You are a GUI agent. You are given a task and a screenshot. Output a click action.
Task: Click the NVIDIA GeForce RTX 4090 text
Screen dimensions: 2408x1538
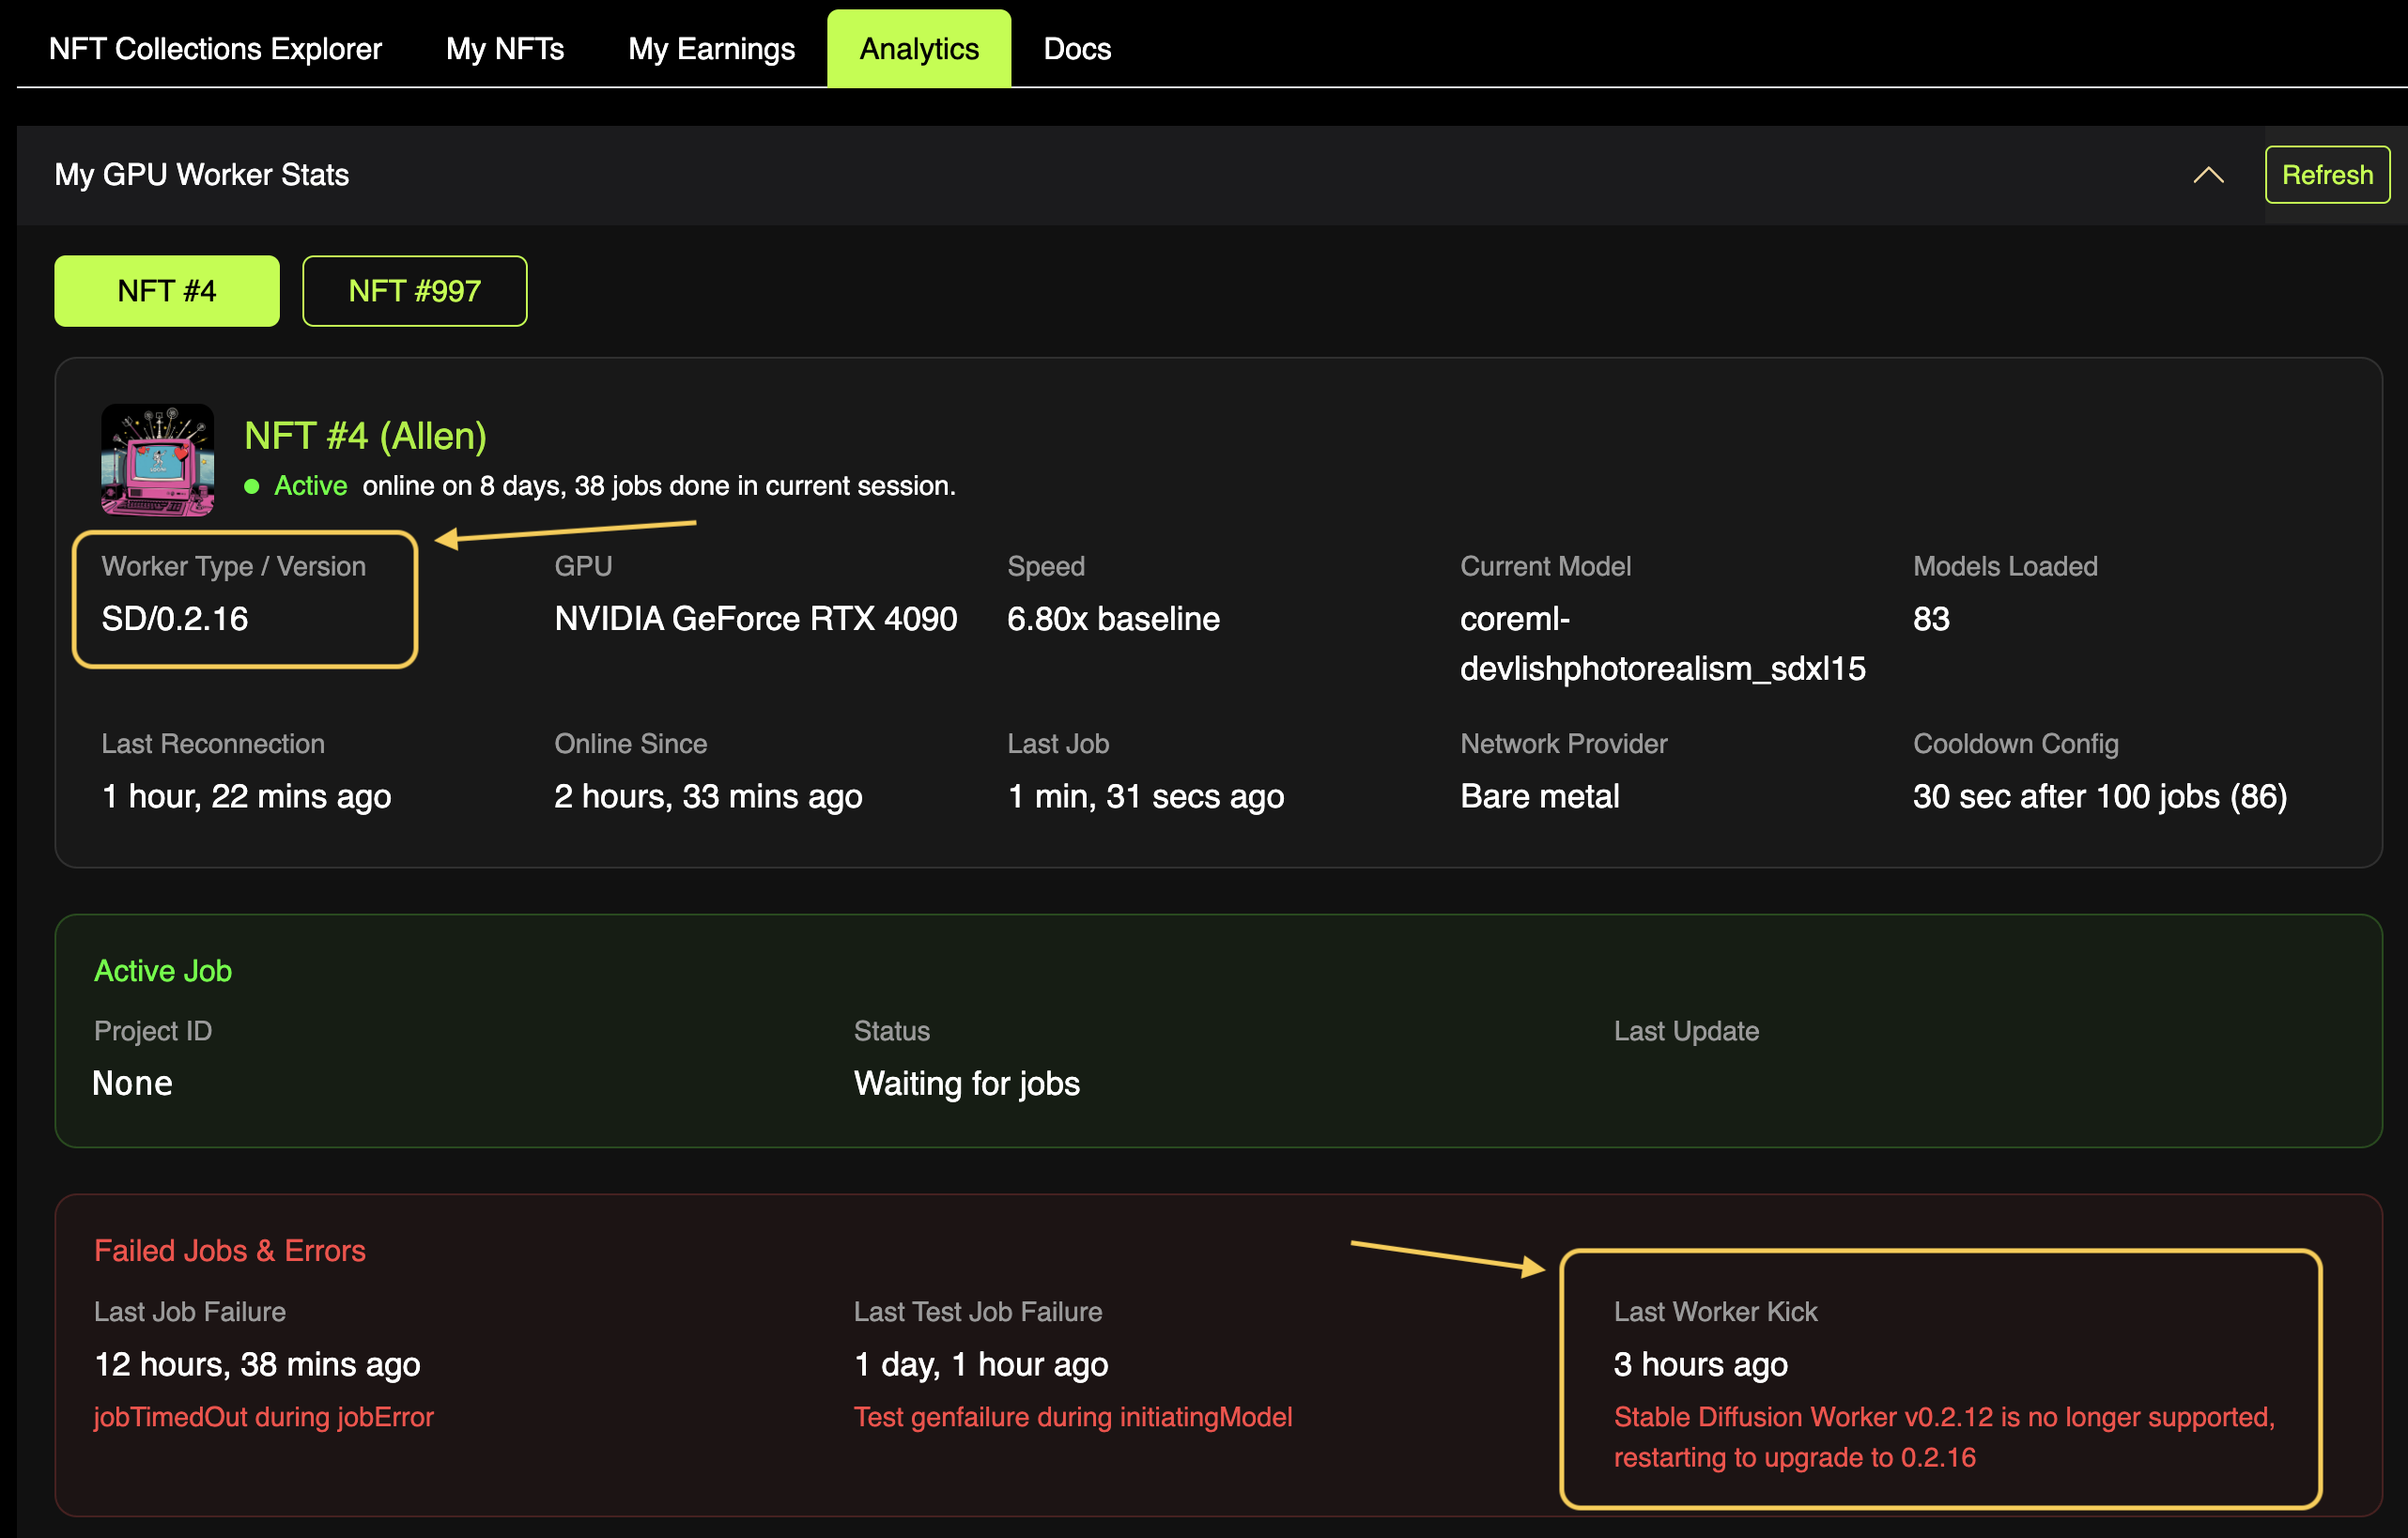point(755,619)
